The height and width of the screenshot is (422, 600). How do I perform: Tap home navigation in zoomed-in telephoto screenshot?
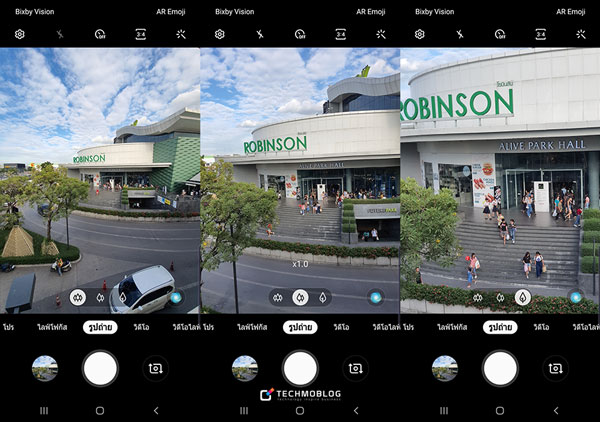(500, 411)
